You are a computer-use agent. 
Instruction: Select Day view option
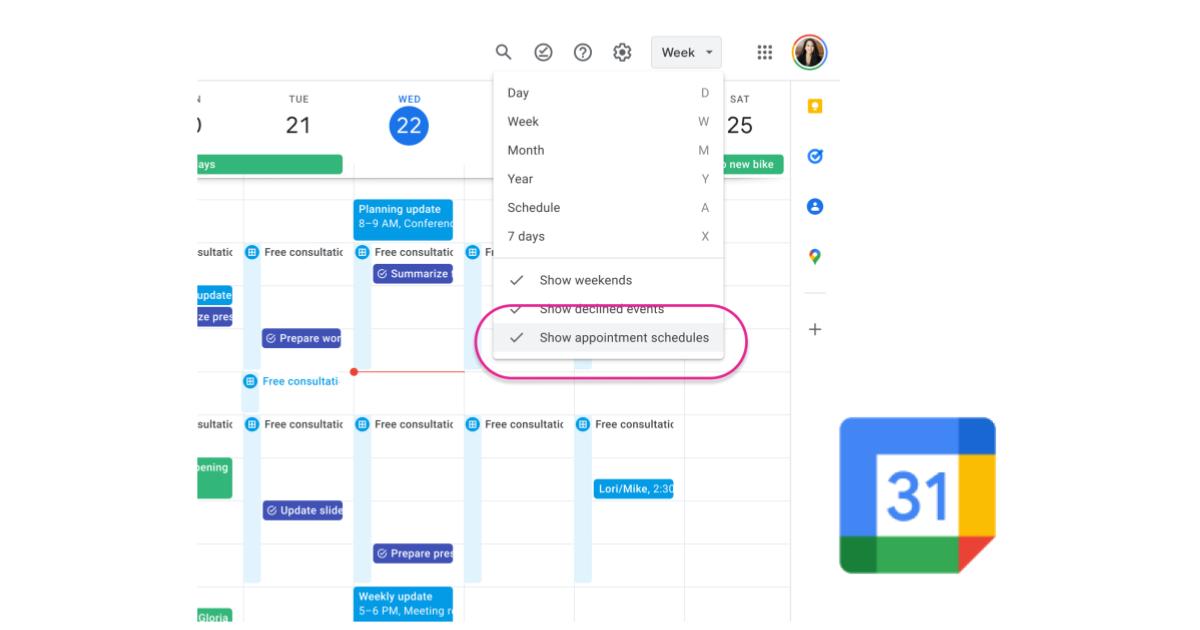coord(518,92)
